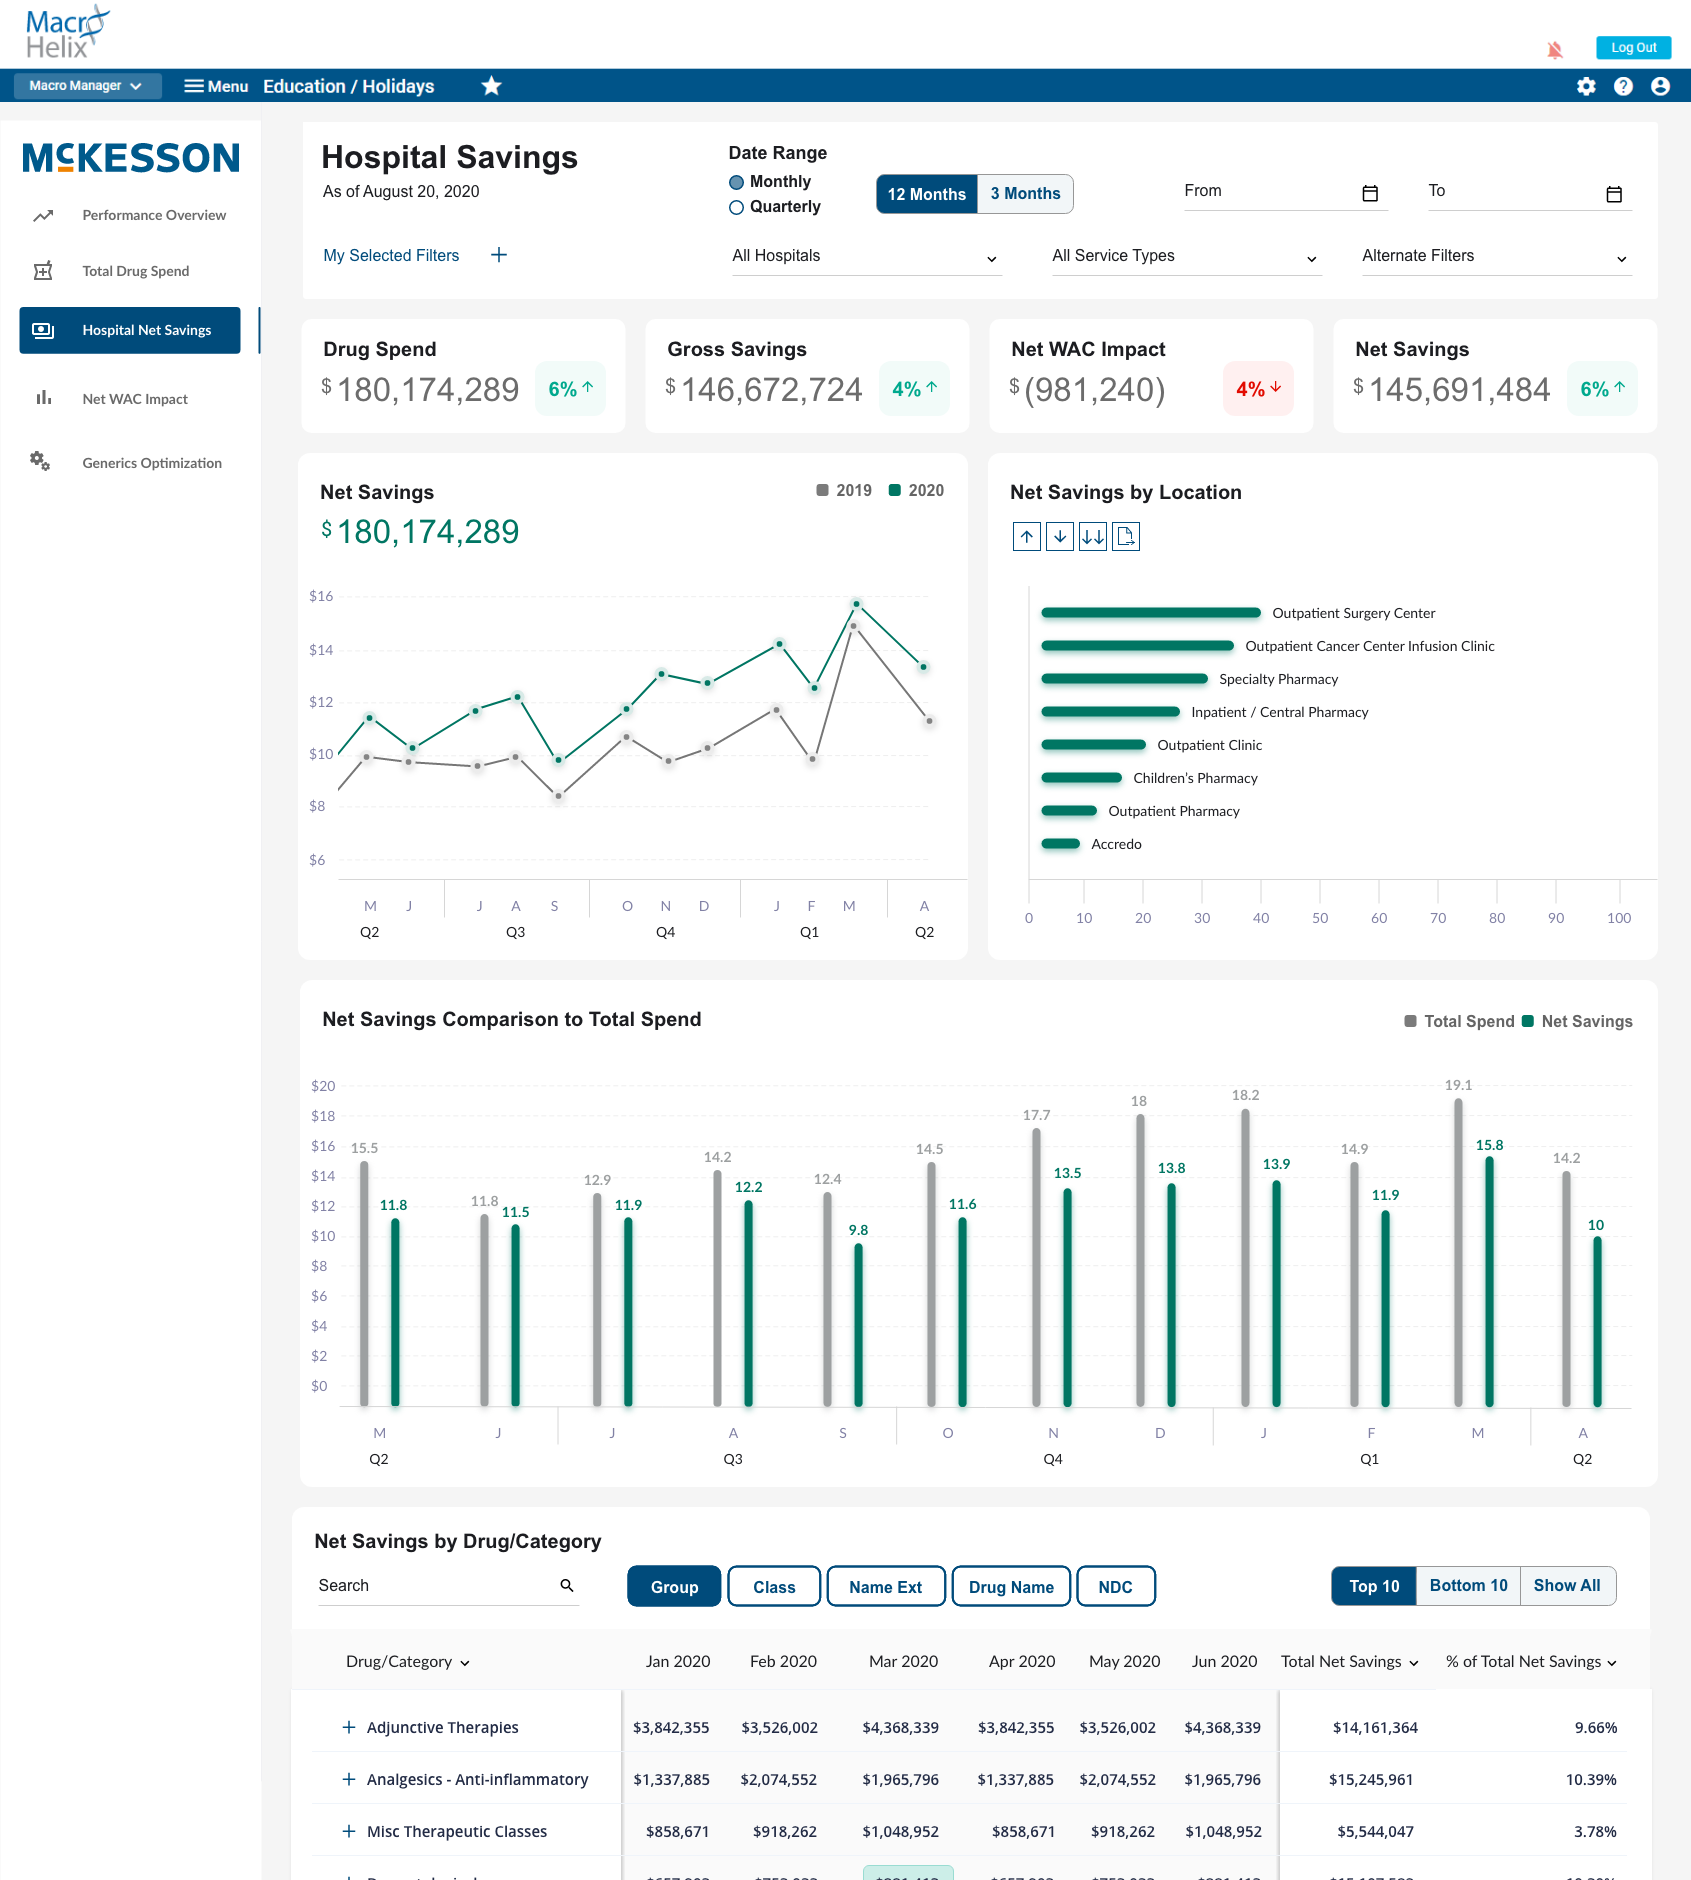1691x1880 pixels.
Task: Click the Total Drug Spend icon
Action: tap(43, 271)
